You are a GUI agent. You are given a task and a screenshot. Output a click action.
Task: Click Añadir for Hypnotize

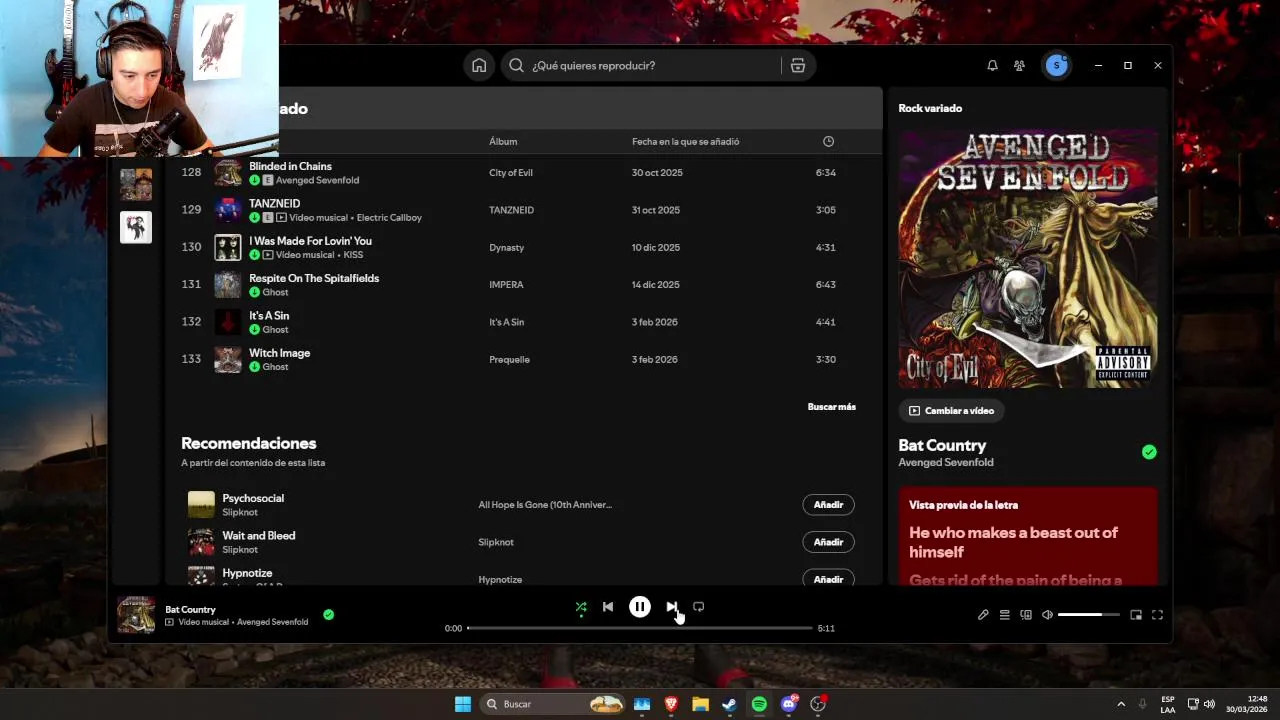point(828,578)
